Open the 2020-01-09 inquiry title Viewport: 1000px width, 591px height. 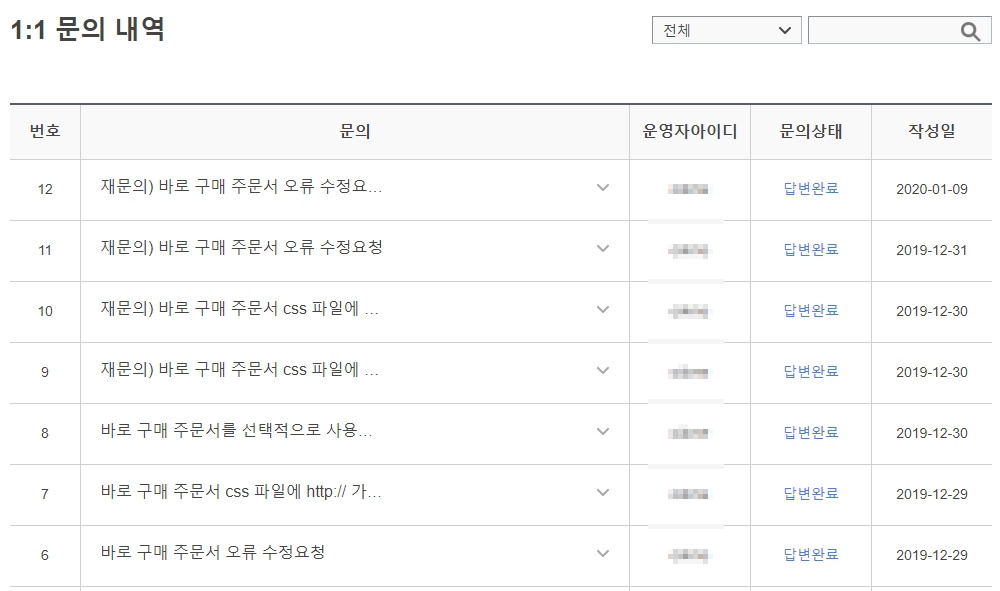tap(241, 187)
